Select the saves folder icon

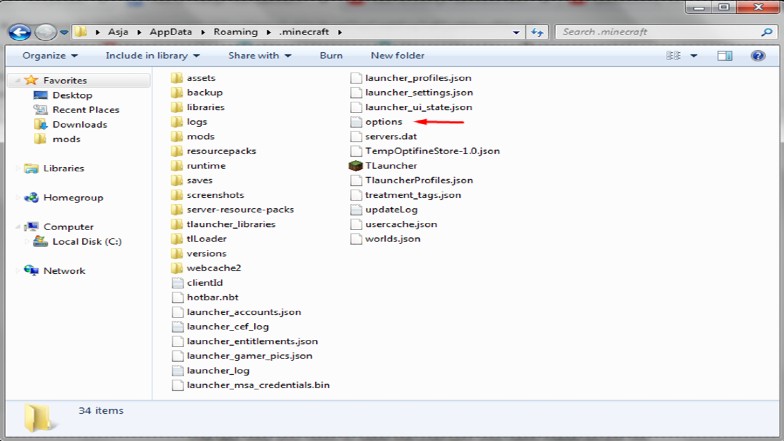click(x=176, y=180)
